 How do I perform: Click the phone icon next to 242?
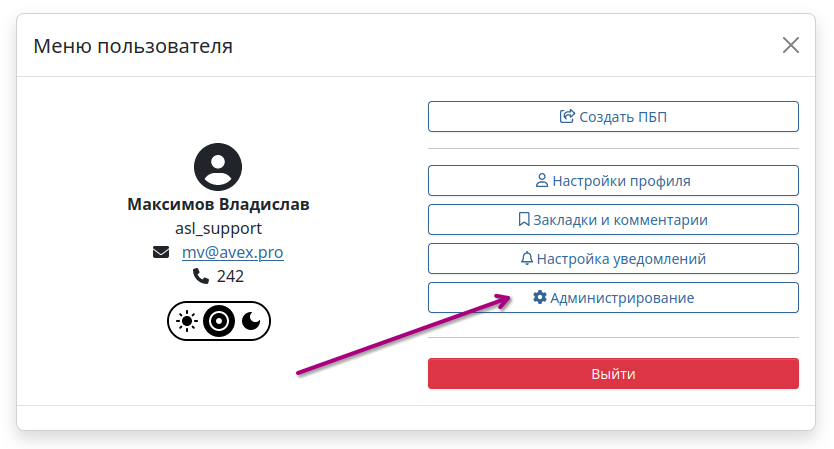(x=201, y=276)
